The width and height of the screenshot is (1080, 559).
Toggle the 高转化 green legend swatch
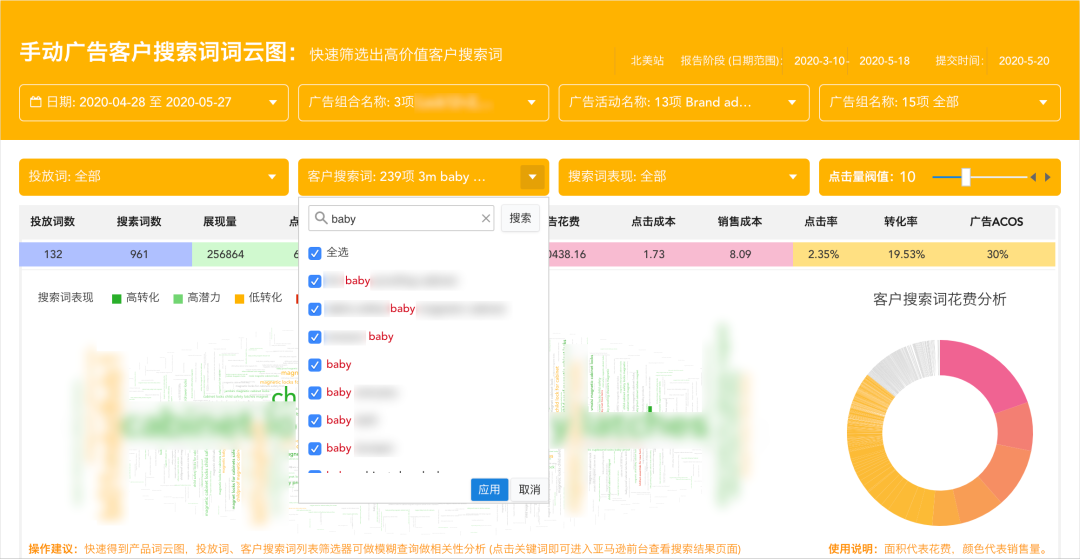pyautogui.click(x=116, y=298)
